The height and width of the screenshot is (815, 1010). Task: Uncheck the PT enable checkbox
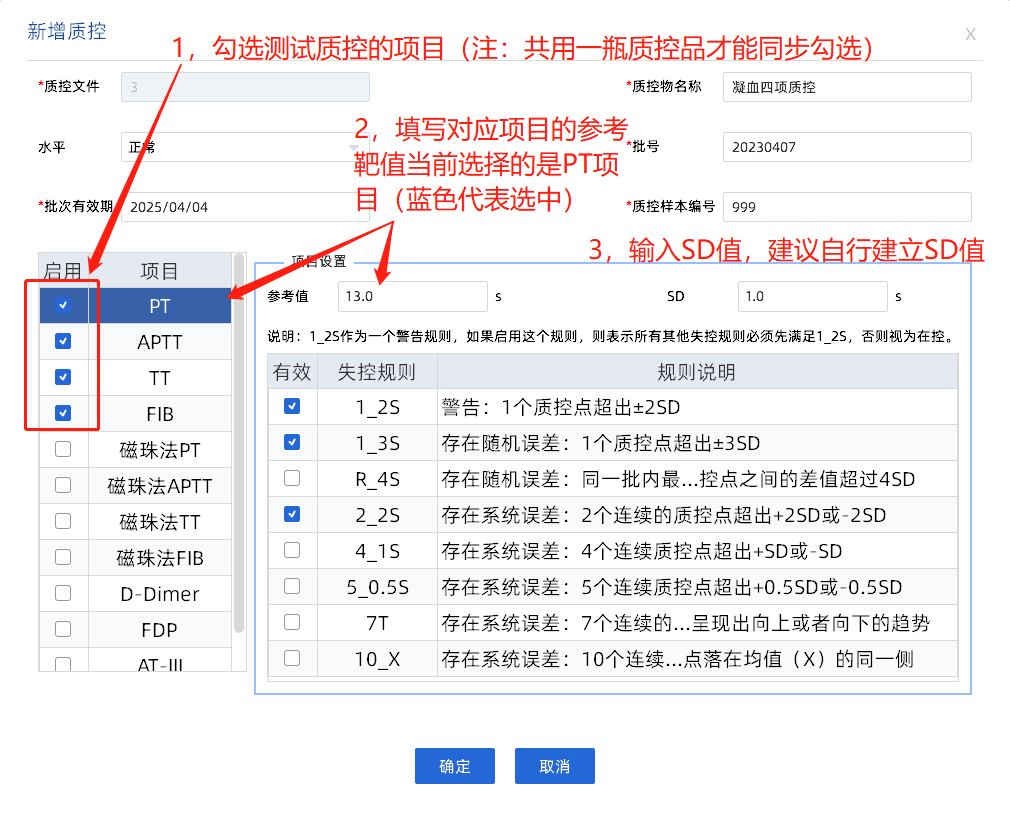(x=63, y=305)
